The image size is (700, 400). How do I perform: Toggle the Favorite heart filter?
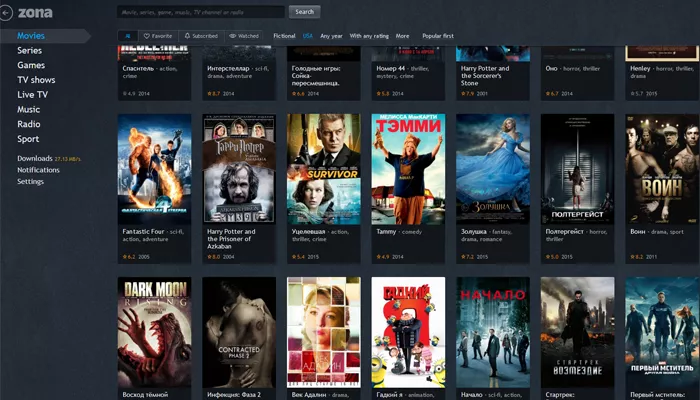click(x=158, y=36)
